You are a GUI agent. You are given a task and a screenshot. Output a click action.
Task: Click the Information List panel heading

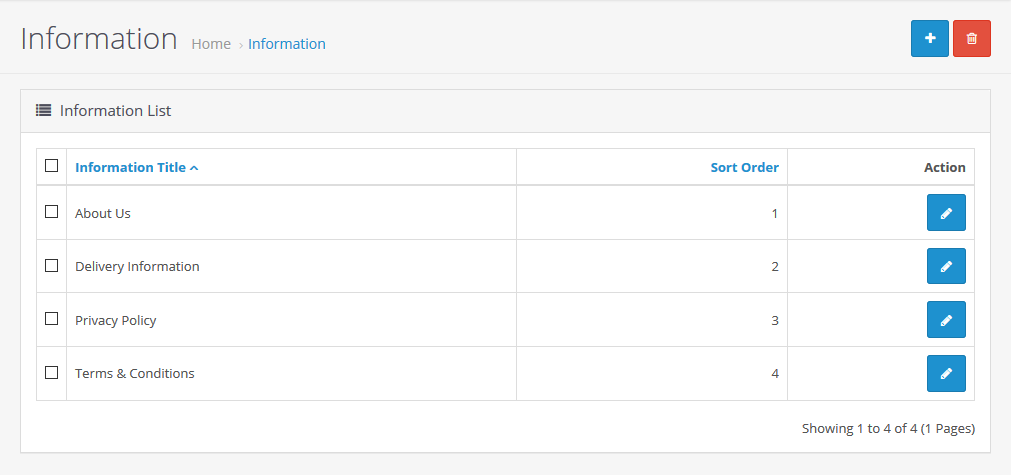(x=115, y=110)
